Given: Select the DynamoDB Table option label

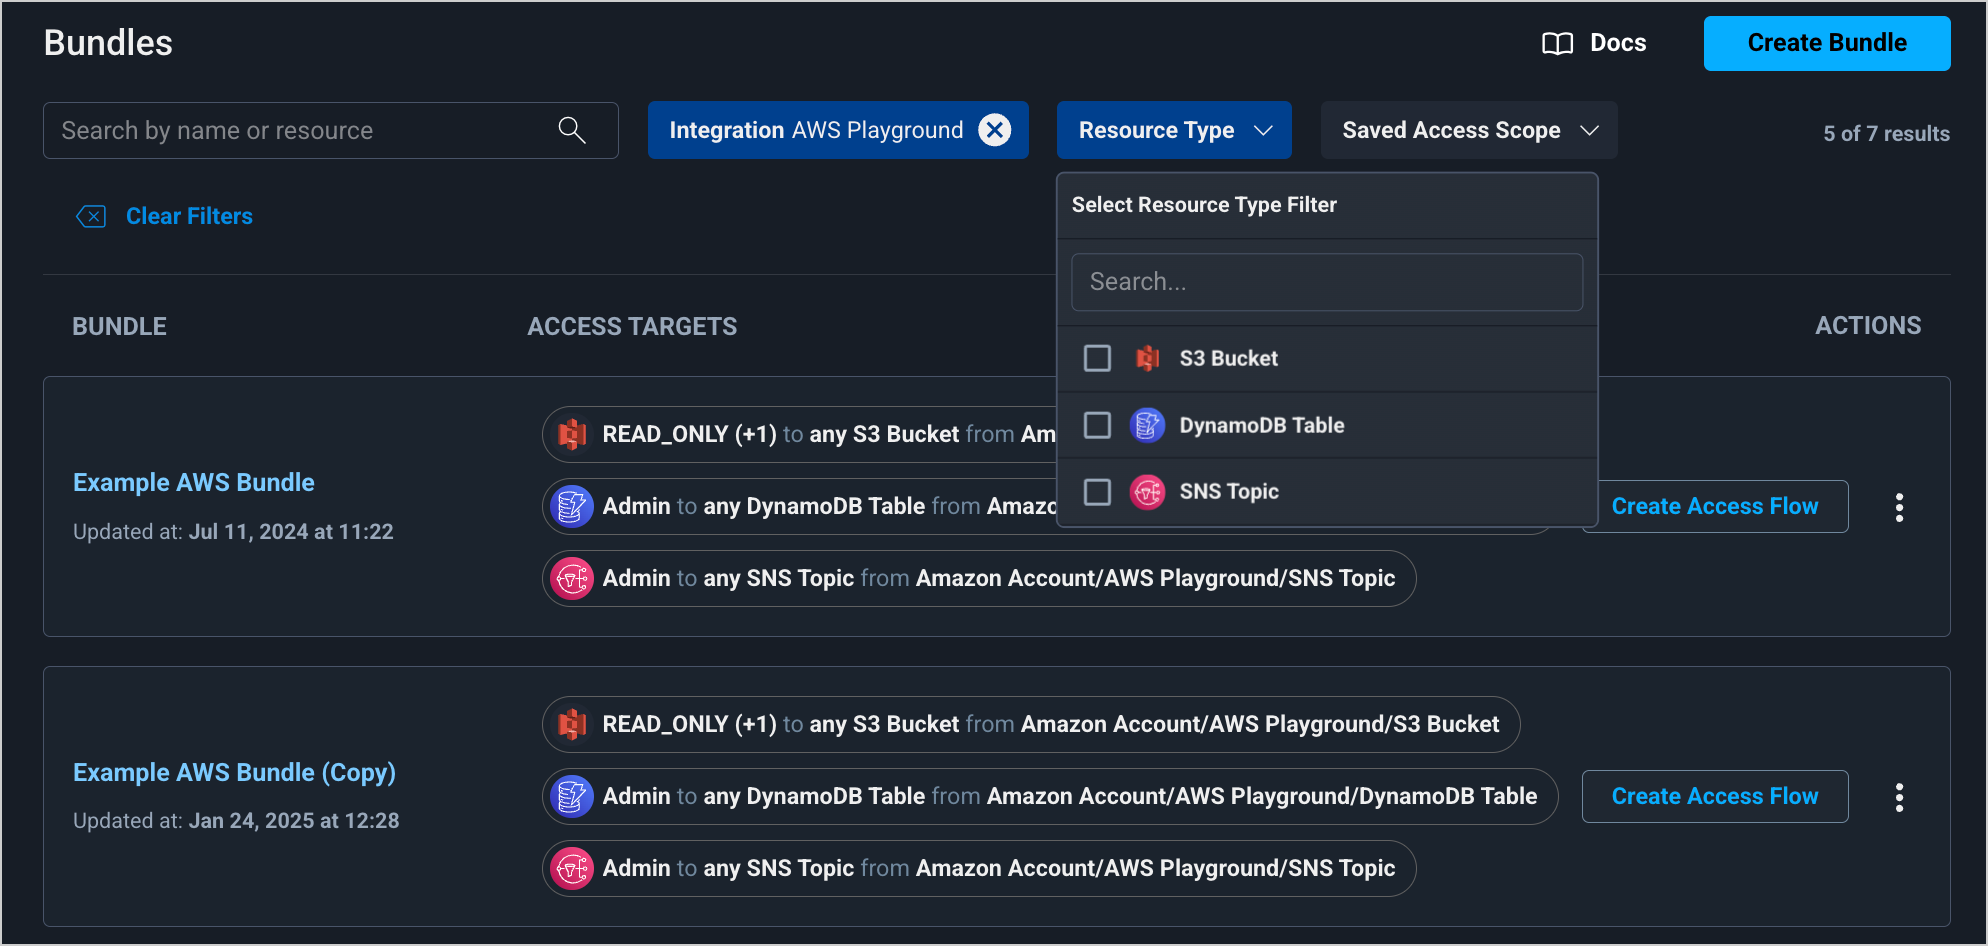Looking at the screenshot, I should (x=1261, y=425).
